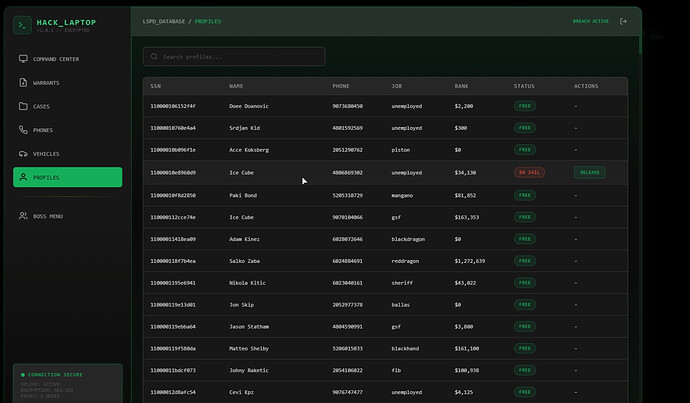Click phone number 4801592569
Viewport: 690px width, 403px height.
pyautogui.click(x=347, y=128)
